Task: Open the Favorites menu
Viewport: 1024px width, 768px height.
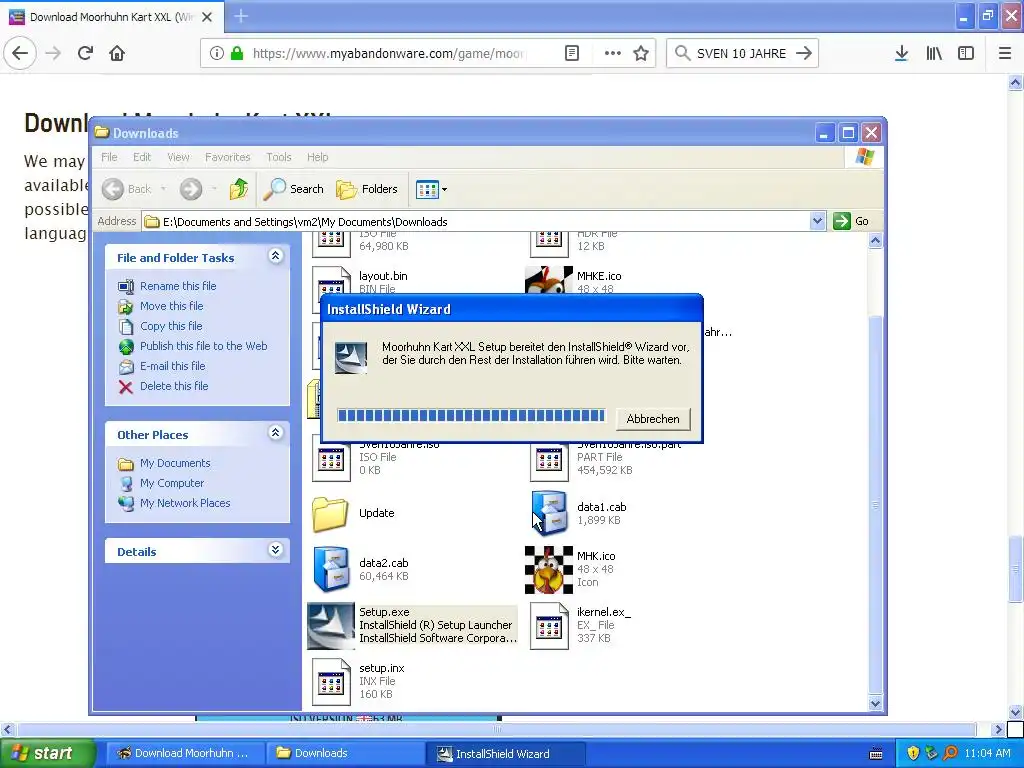Action: 227,157
